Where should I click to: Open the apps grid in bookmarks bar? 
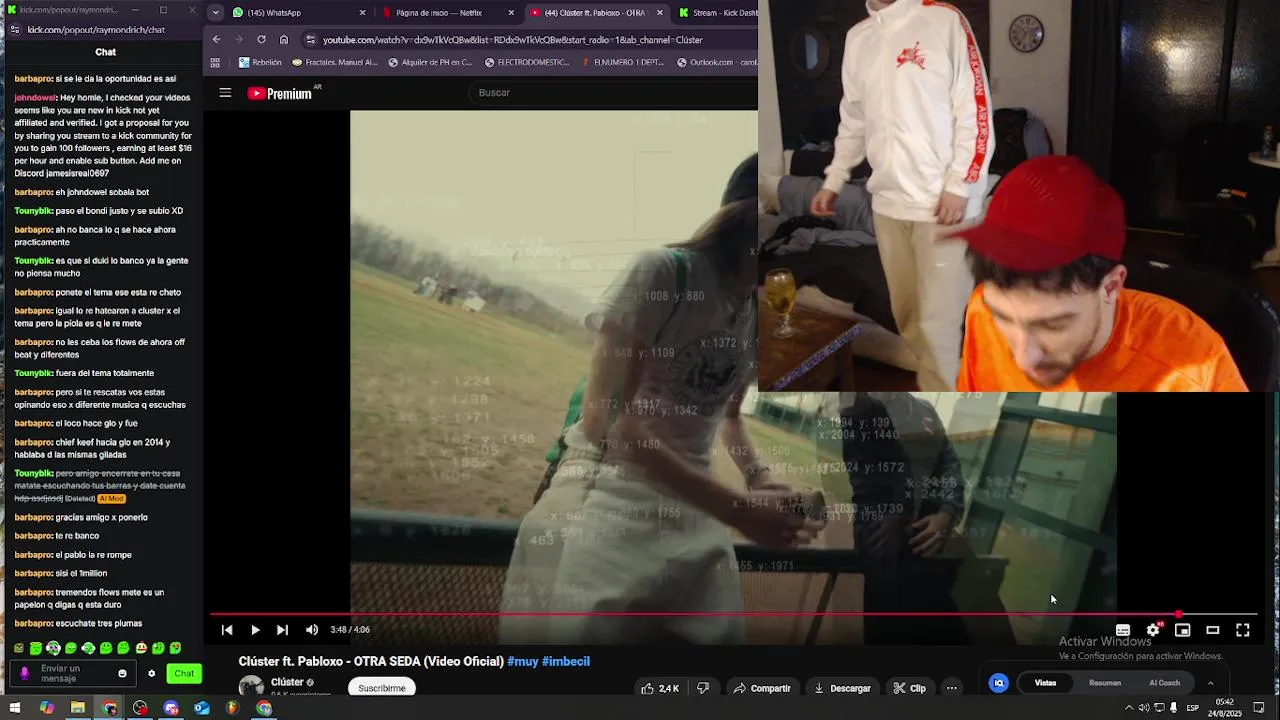click(215, 62)
